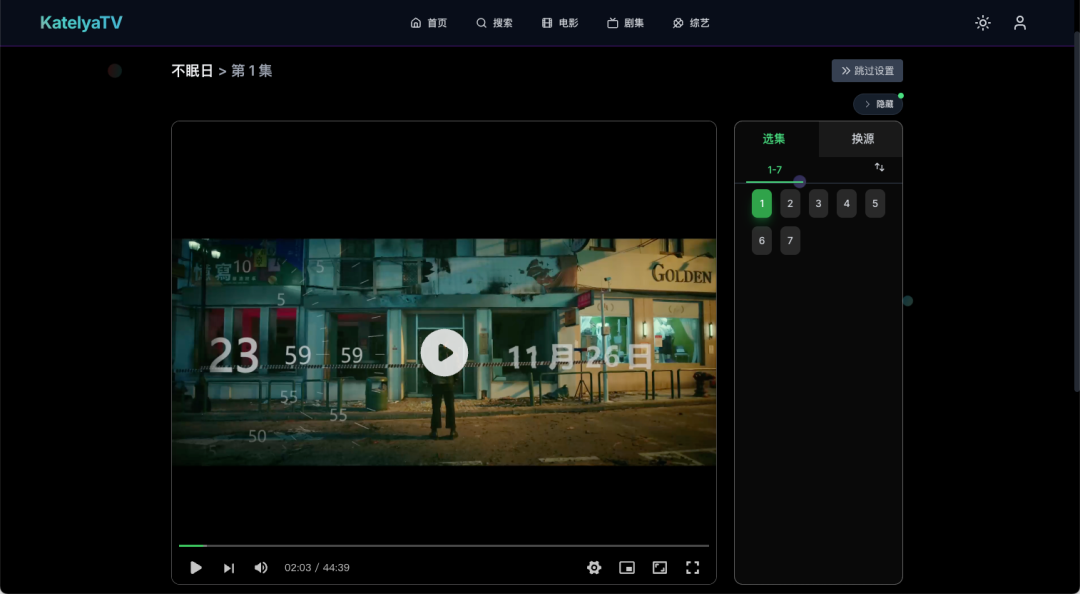Click the KatelyaTV logo
The width and height of the screenshot is (1080, 594).
pos(80,22)
